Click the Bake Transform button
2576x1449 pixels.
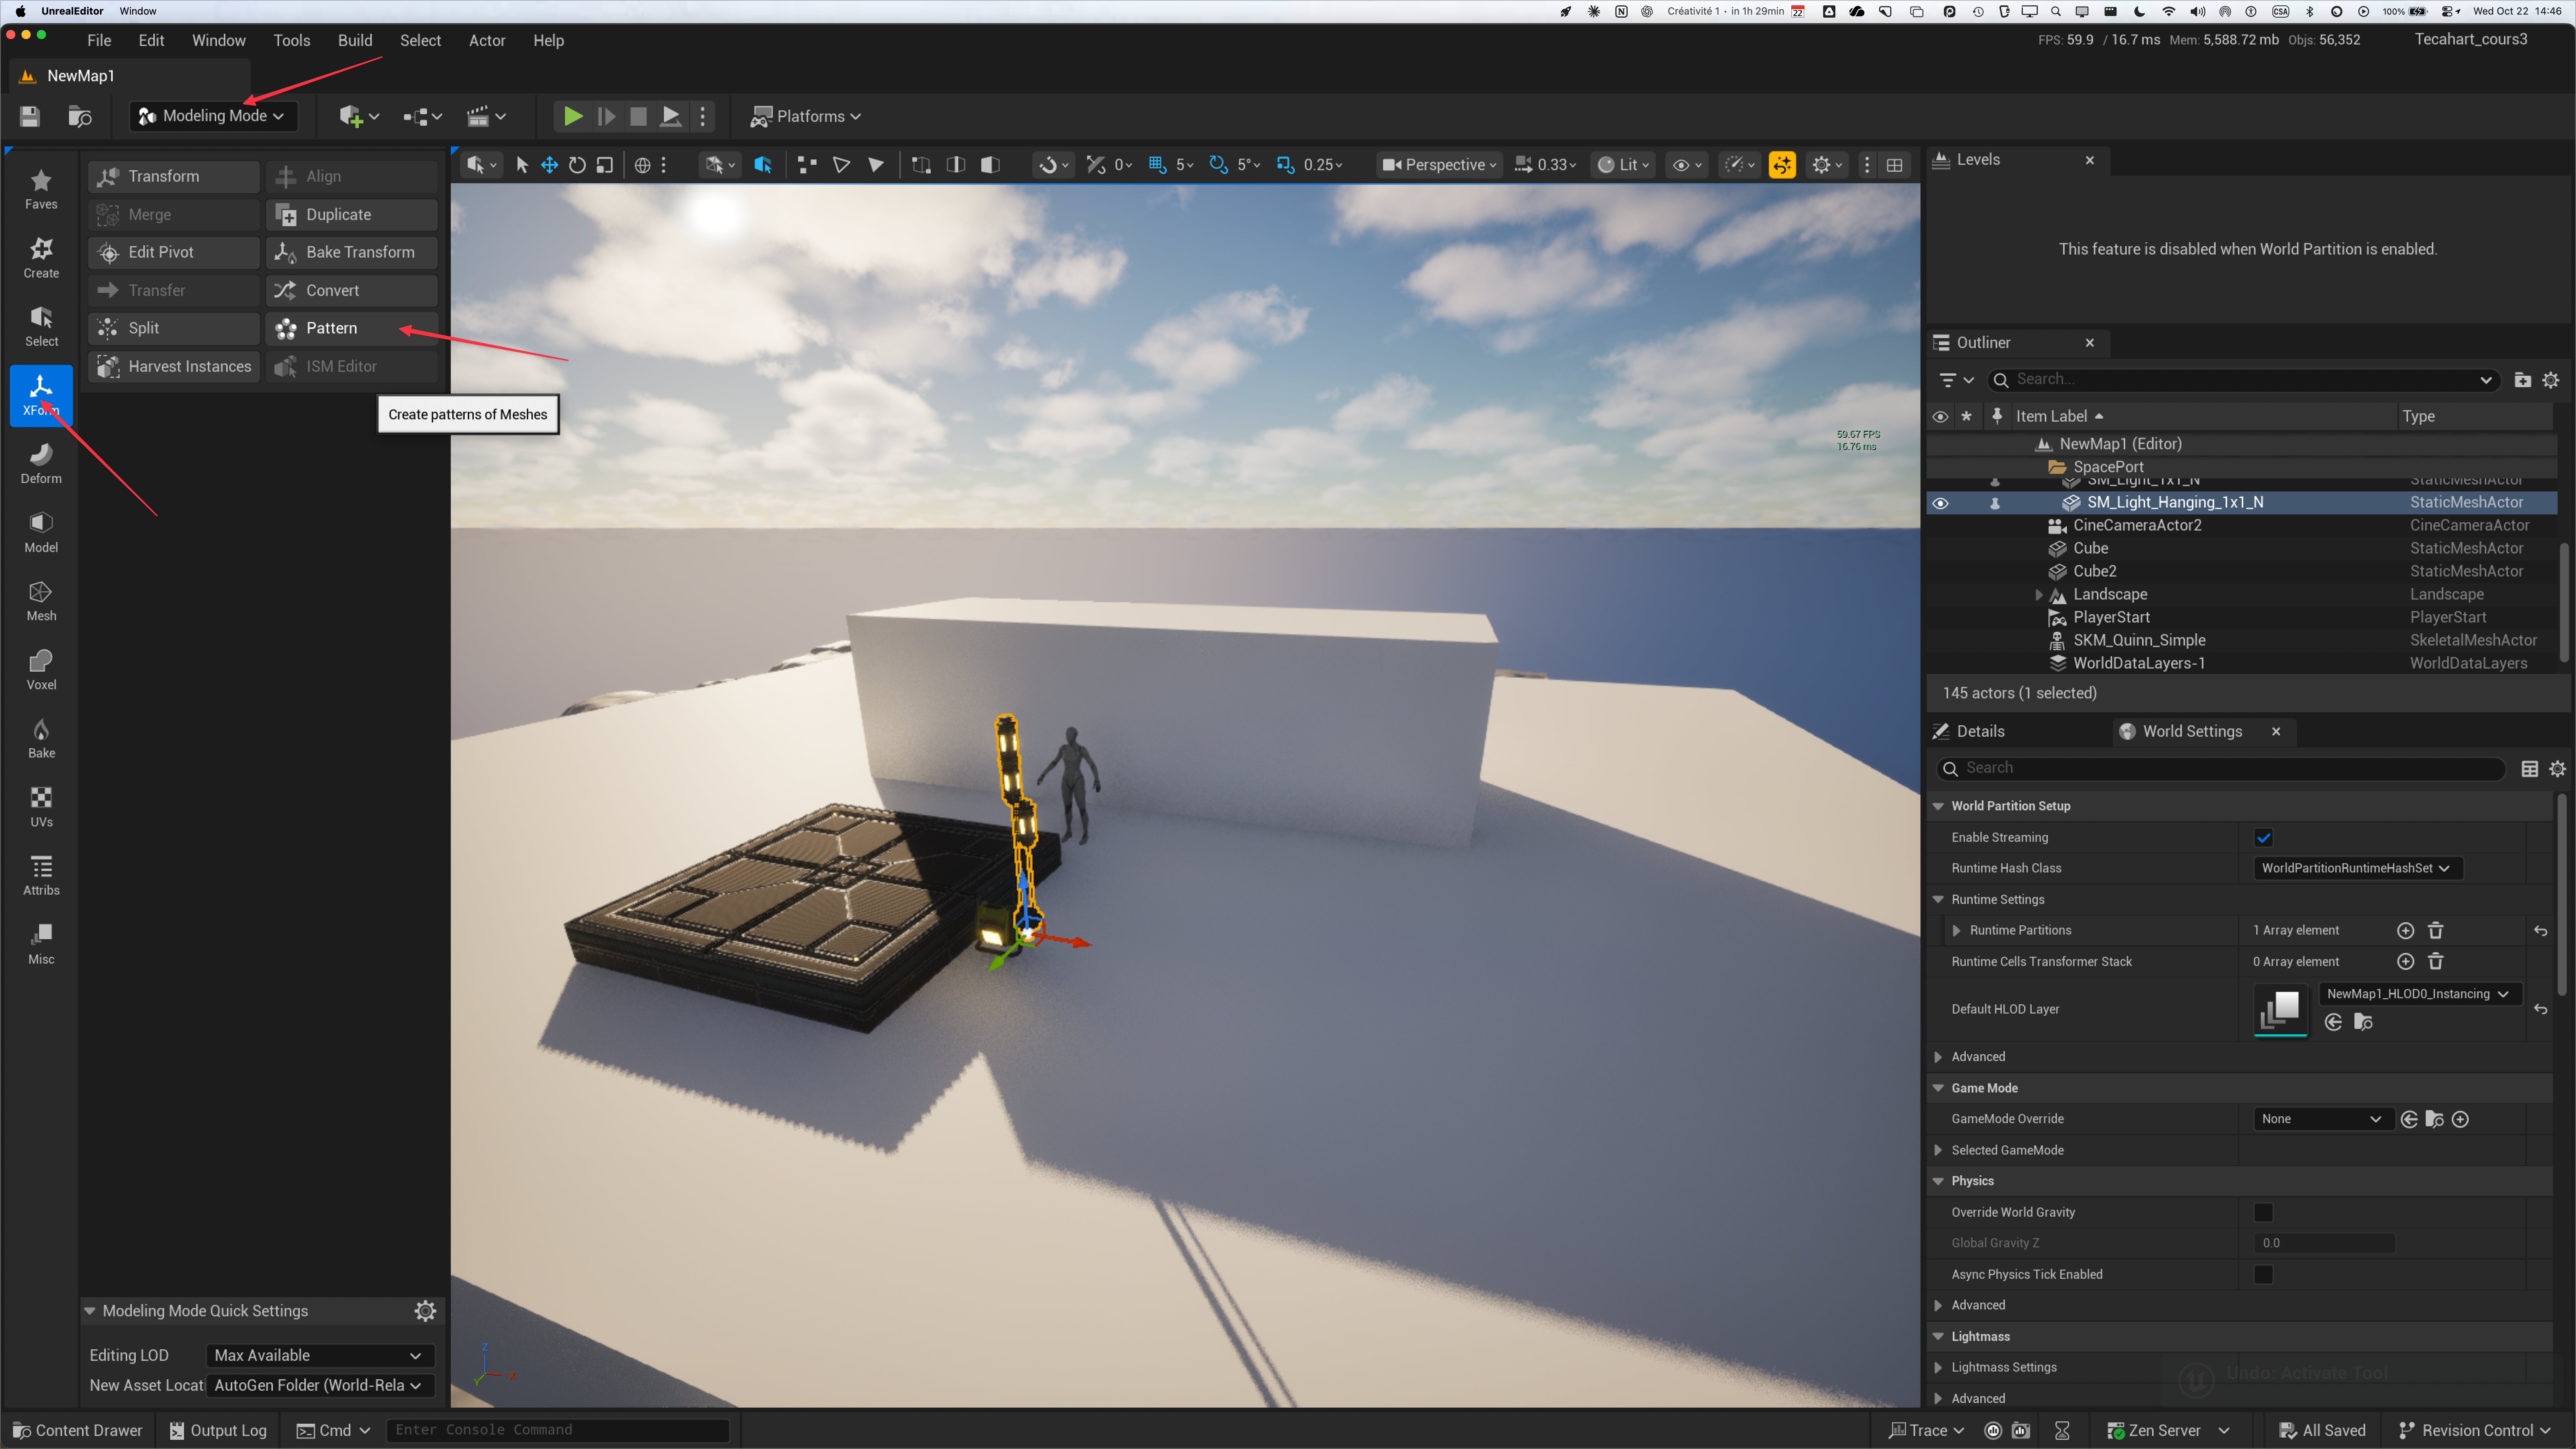click(352, 253)
